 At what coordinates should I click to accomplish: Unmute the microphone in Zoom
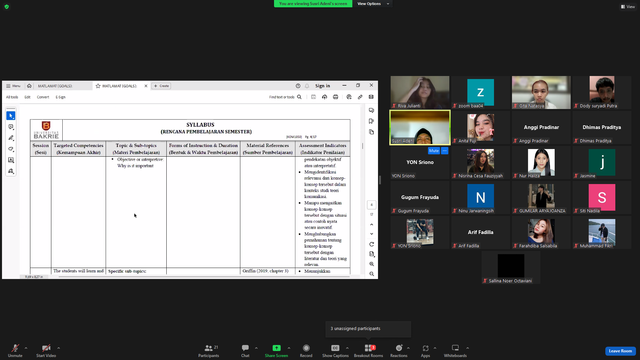coord(15,350)
